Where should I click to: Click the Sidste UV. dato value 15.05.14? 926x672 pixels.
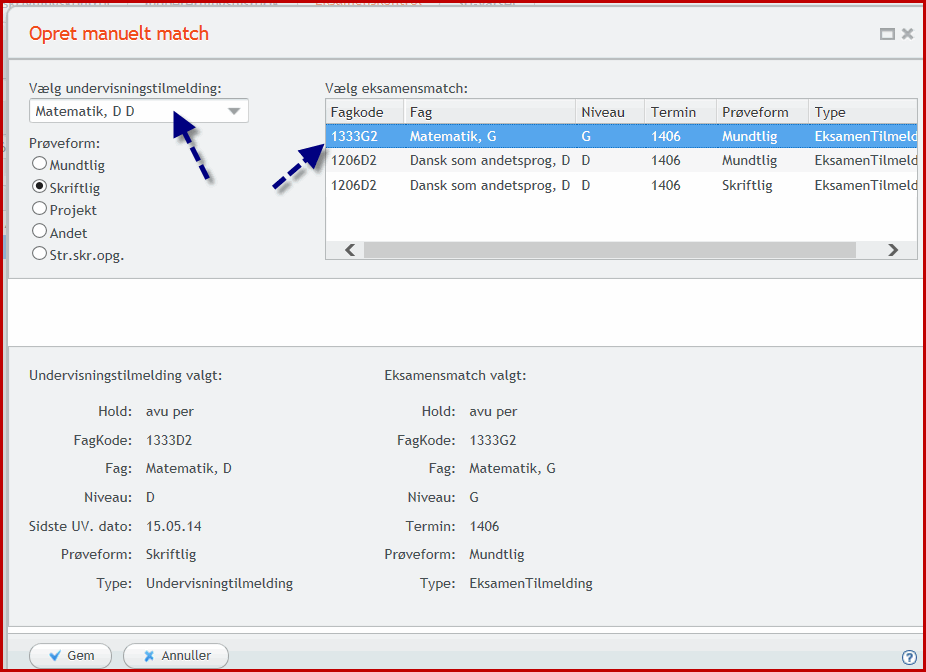pos(174,526)
